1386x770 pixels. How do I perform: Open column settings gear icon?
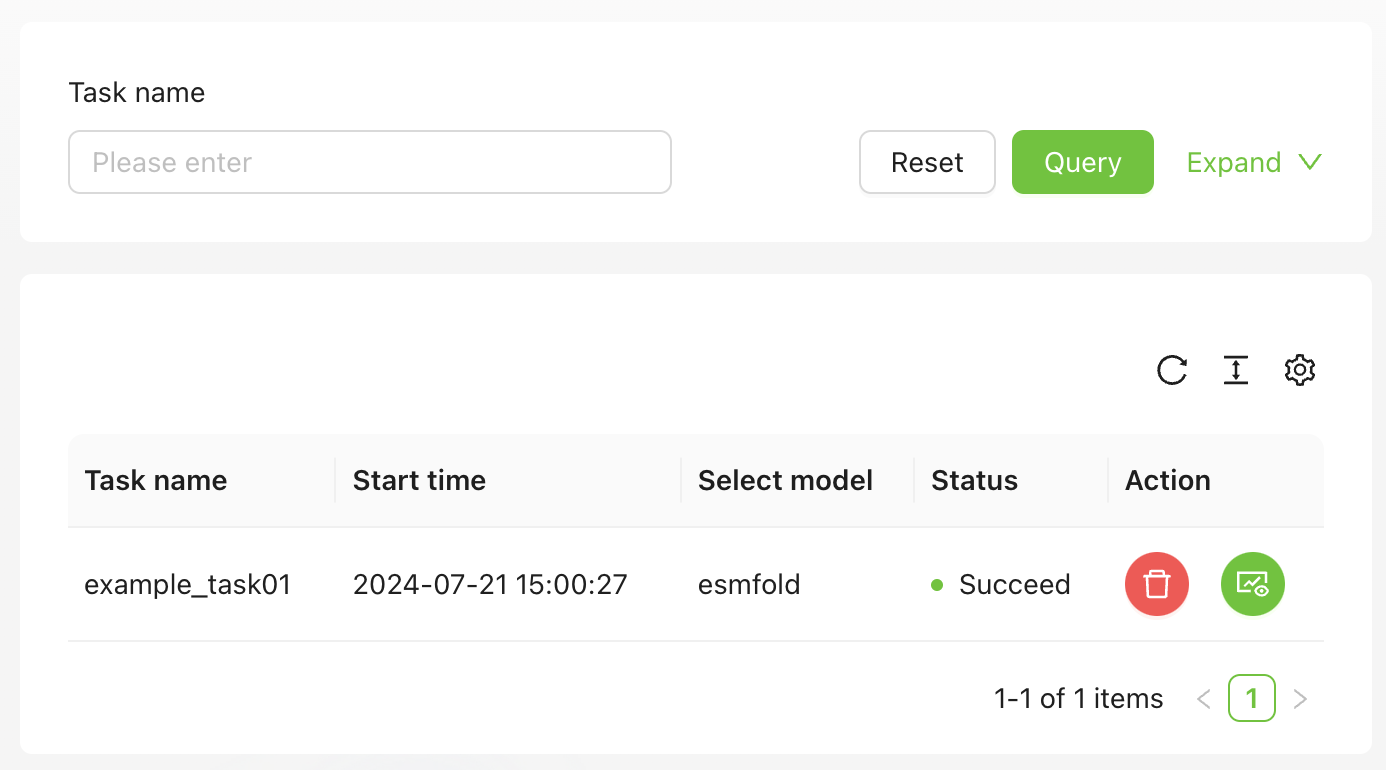[1299, 370]
